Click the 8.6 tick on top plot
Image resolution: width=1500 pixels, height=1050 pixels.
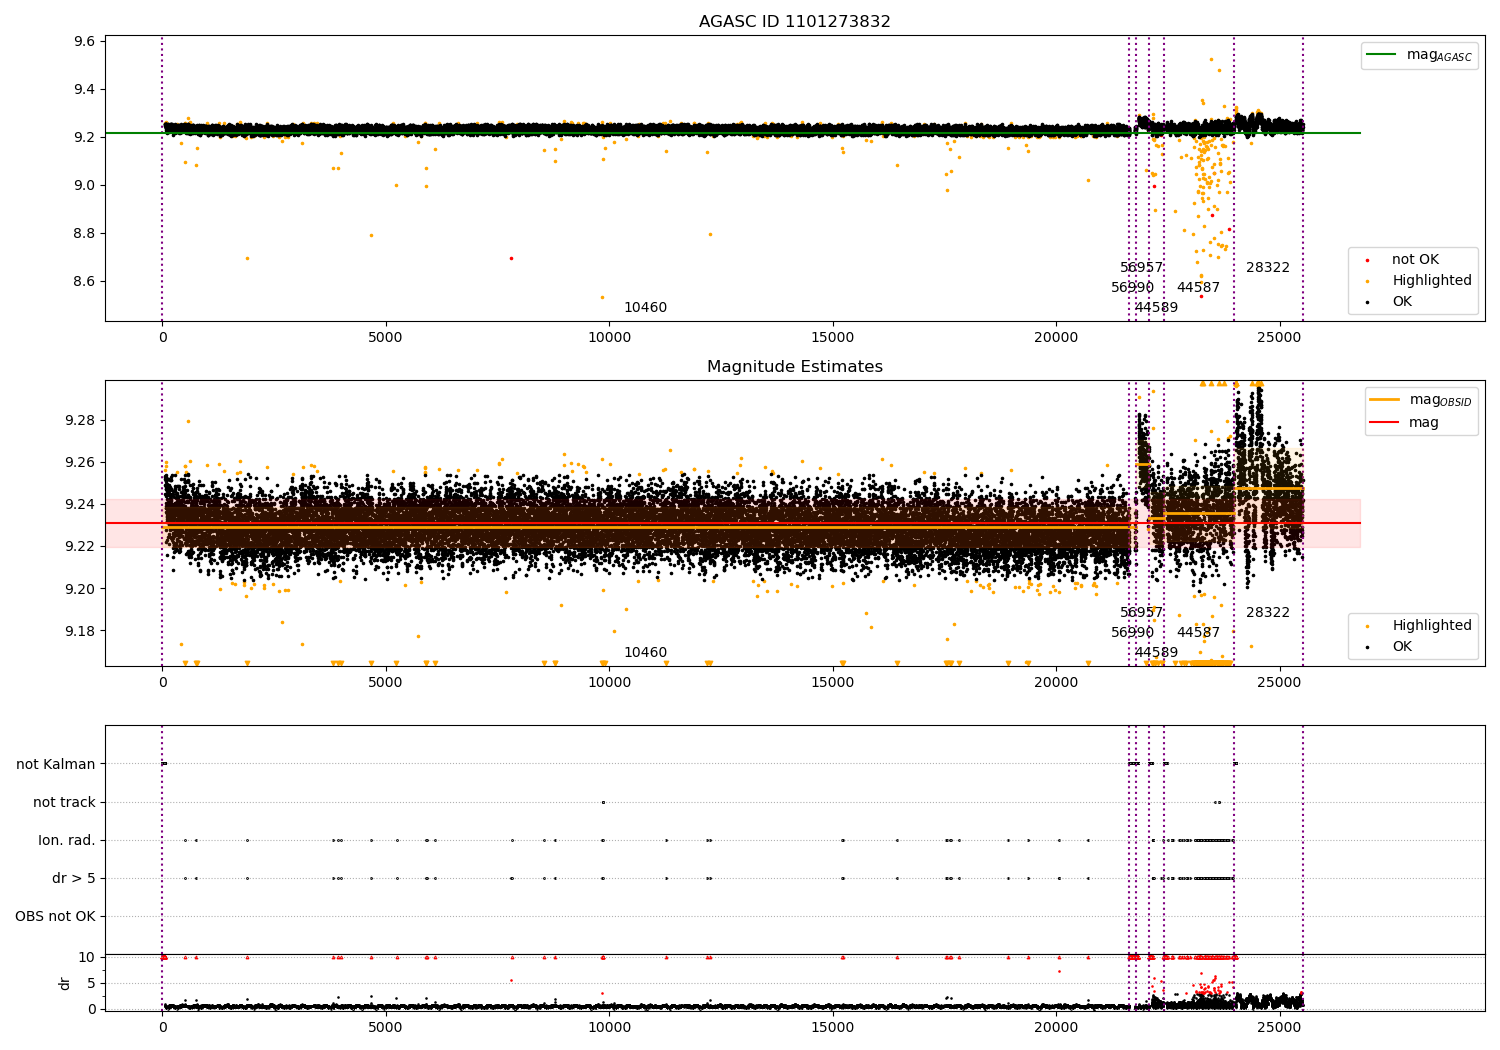[85, 282]
